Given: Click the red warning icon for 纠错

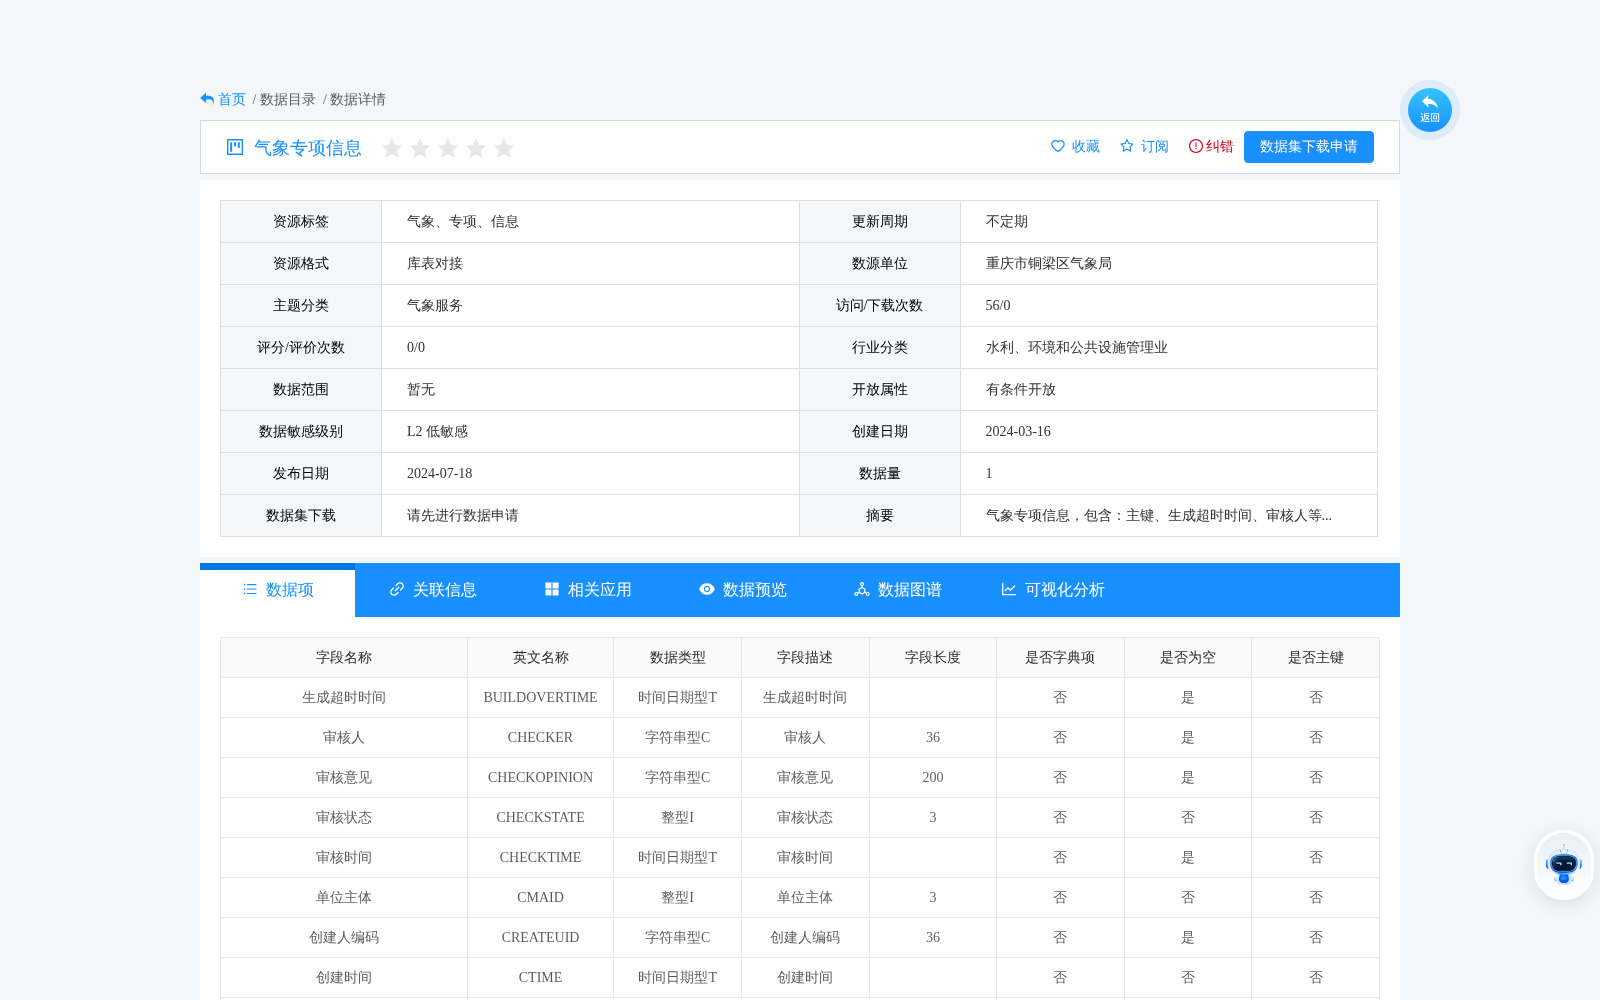Looking at the screenshot, I should click(1195, 146).
